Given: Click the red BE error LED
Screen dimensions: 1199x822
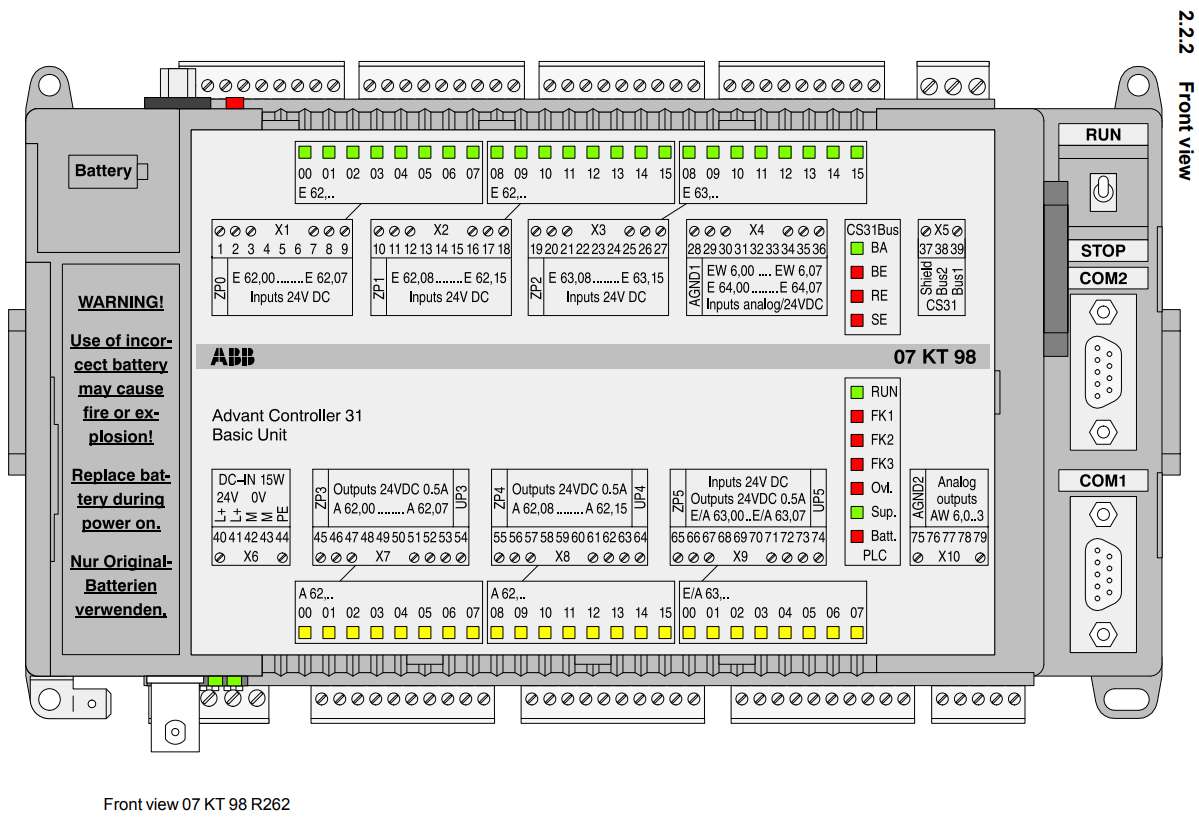Looking at the screenshot, I should (856, 272).
